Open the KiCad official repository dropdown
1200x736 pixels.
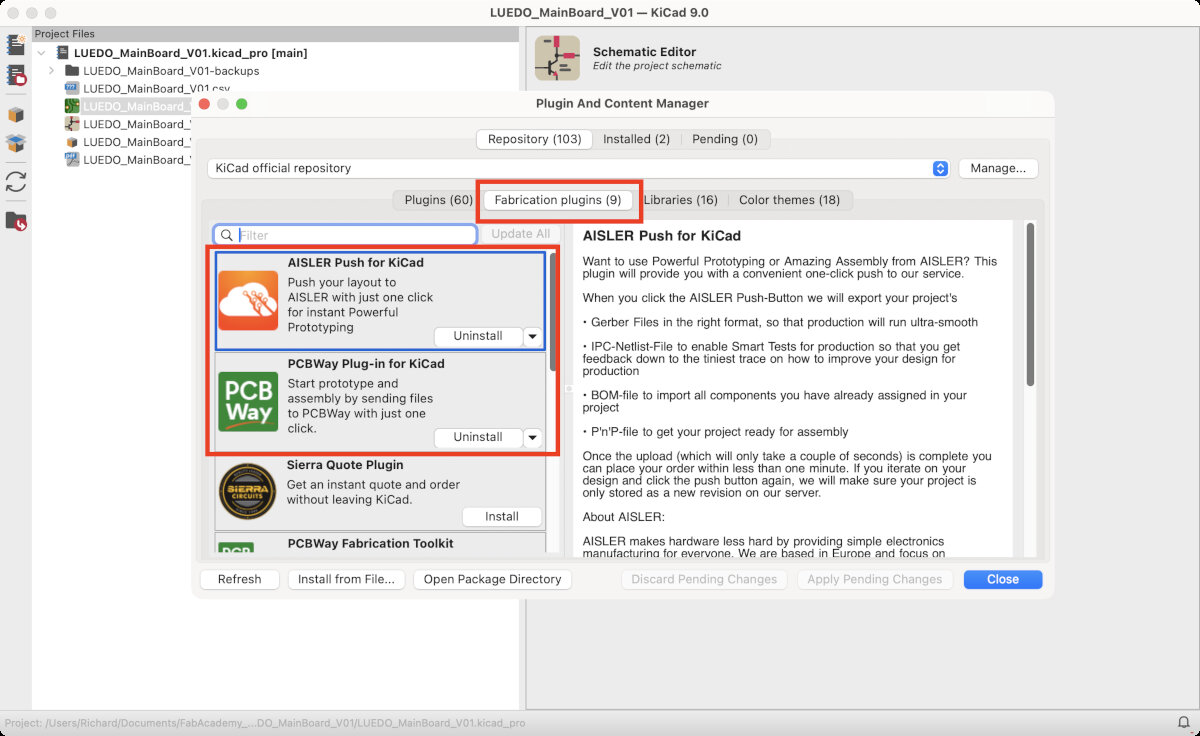pyautogui.click(x=579, y=168)
